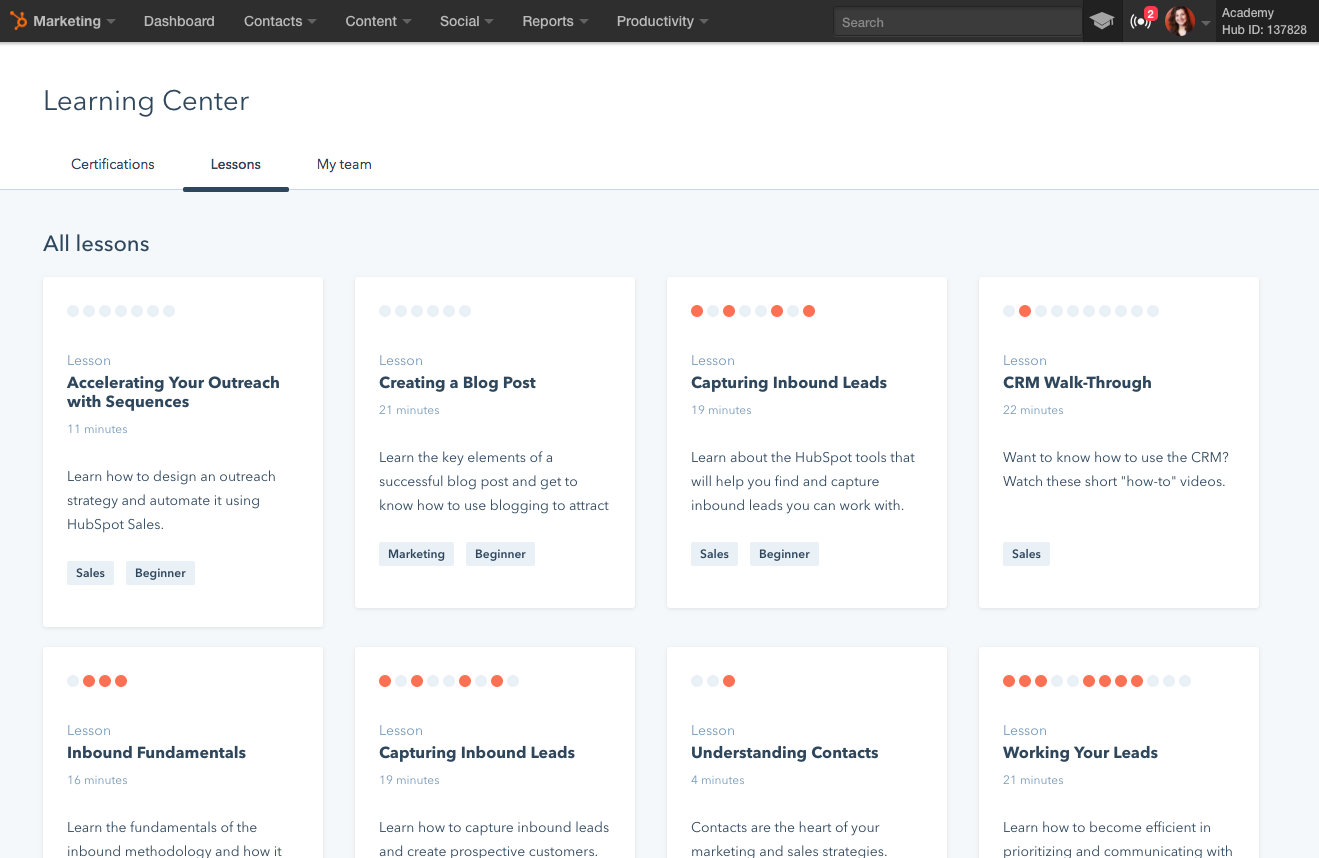The width and height of the screenshot is (1319, 858).
Task: Click the Marketing tag on Blog Post card
Action: [416, 554]
